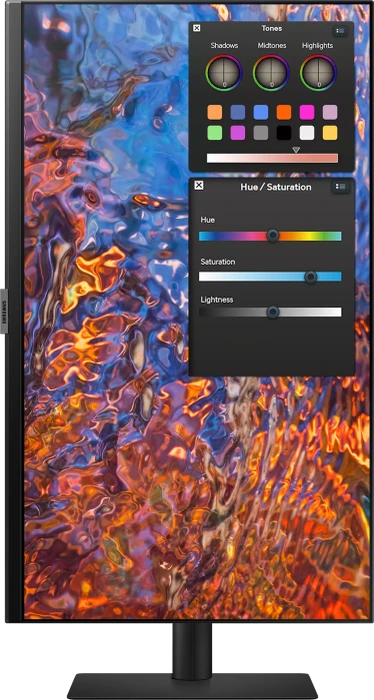Click the Hue / Saturation panel title
The height and width of the screenshot is (700, 374).
276,187
